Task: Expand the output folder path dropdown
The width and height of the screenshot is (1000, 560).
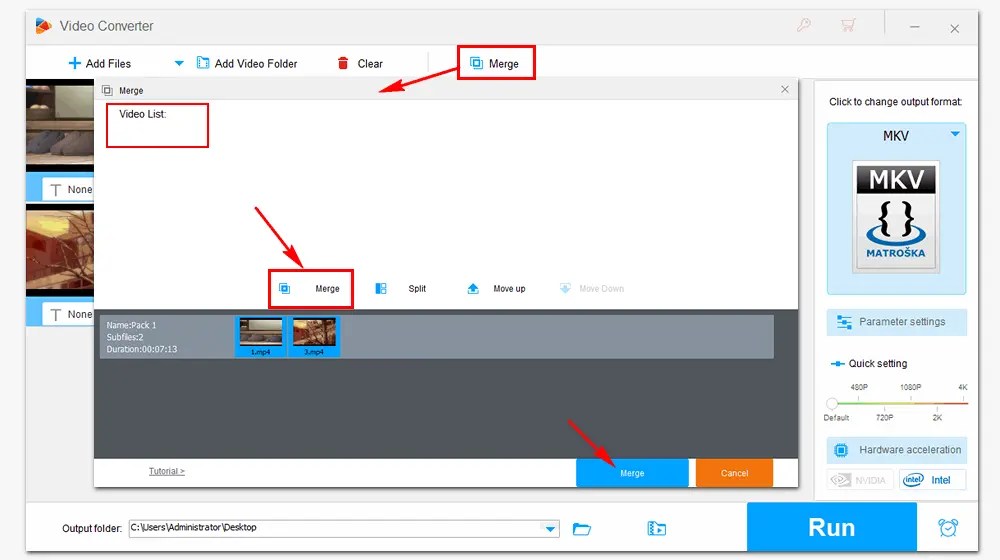Action: 550,529
